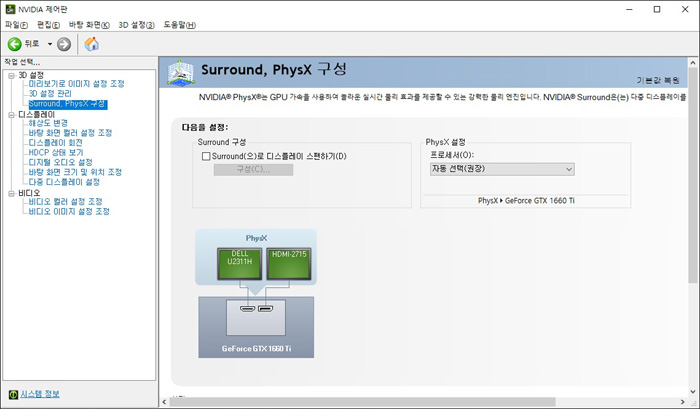Click the left display port connector icon
700x409 pixels.
click(x=247, y=309)
